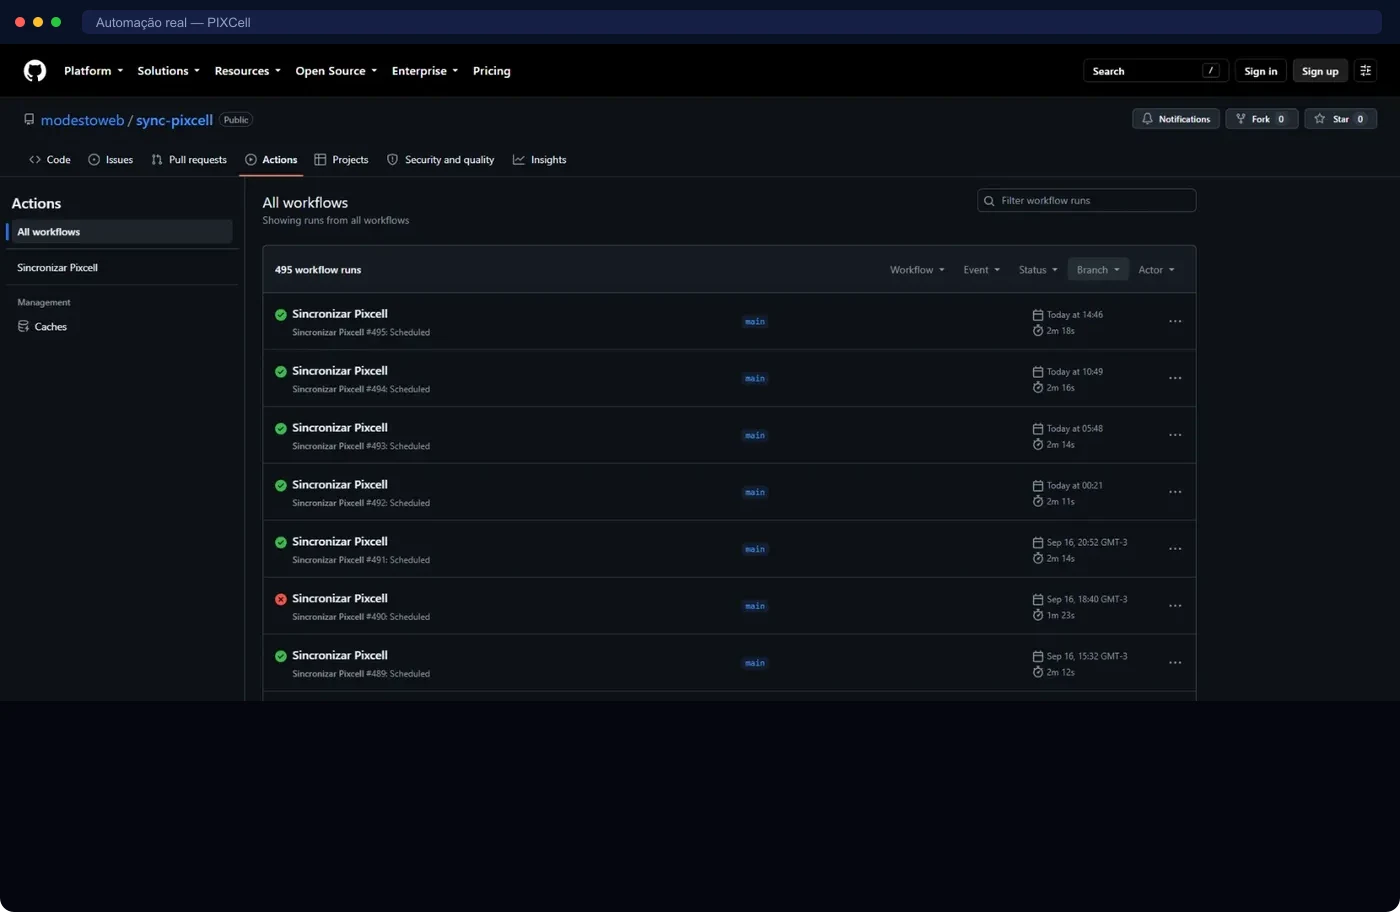The image size is (1400, 912).
Task: Click the Notifications bell button
Action: pos(1176,119)
